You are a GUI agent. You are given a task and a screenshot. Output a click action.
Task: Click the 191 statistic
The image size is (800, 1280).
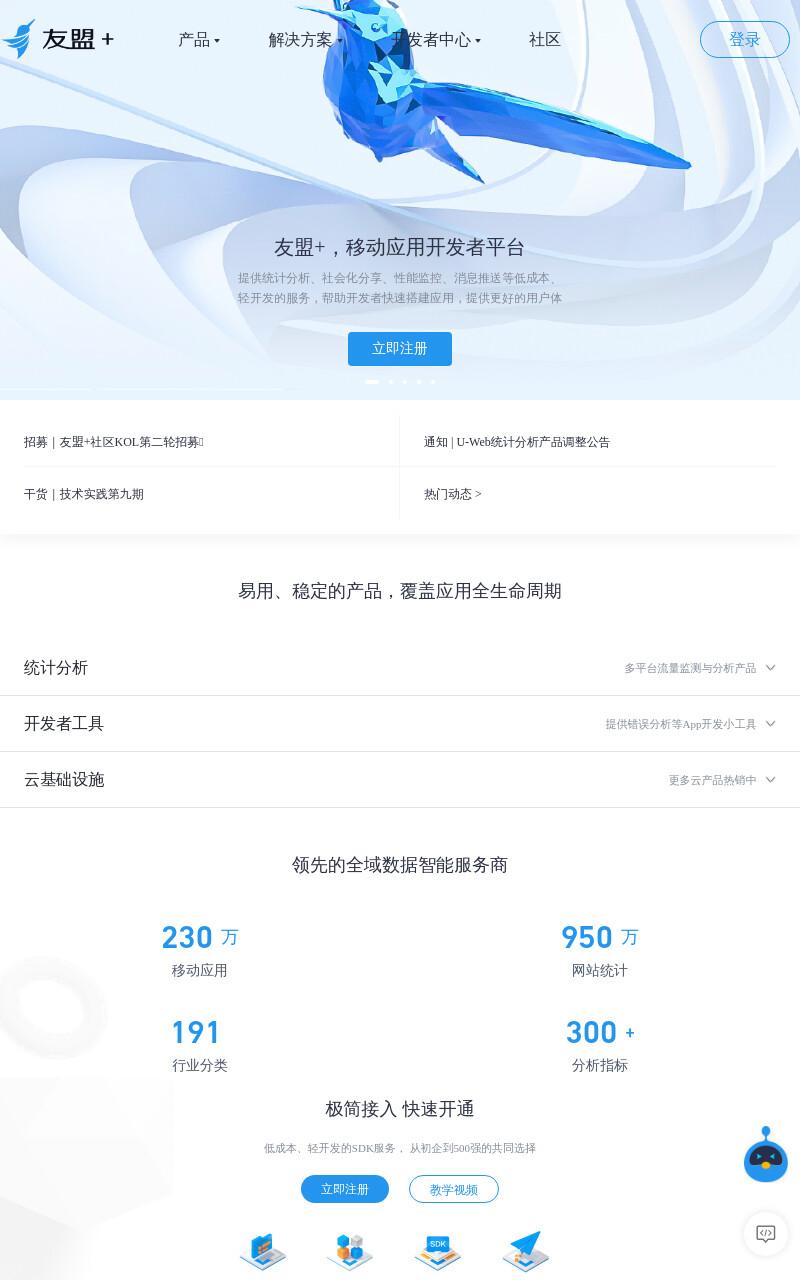pos(196,1032)
